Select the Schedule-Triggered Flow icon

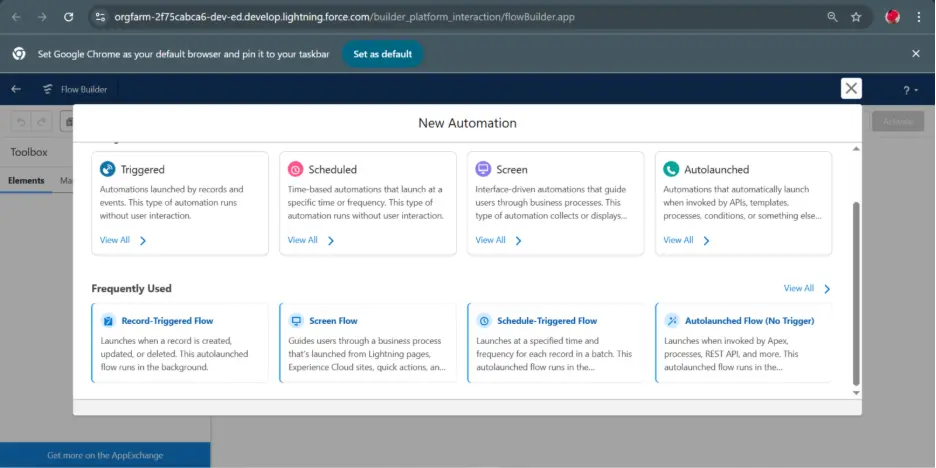pyautogui.click(x=484, y=321)
